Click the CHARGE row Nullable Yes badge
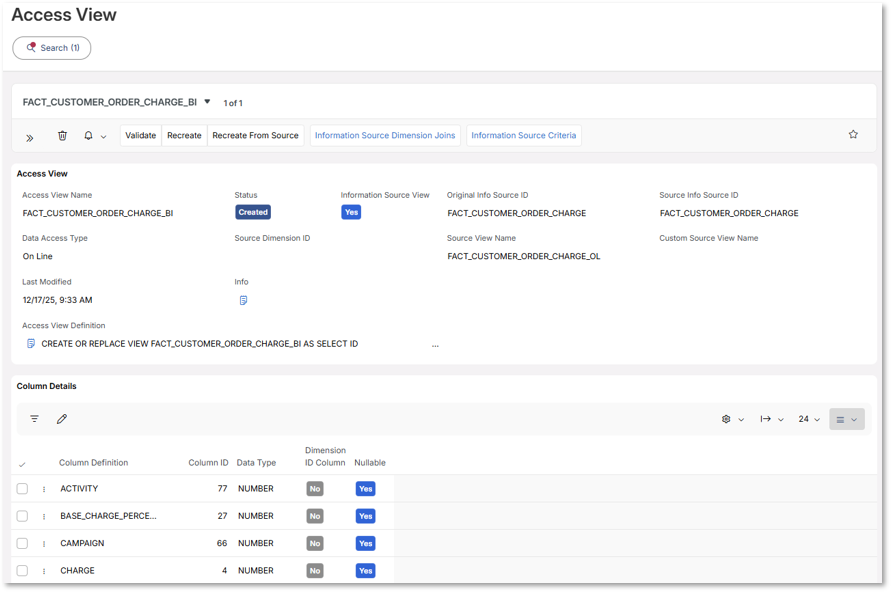Viewport: 891px width, 592px height. tap(365, 570)
